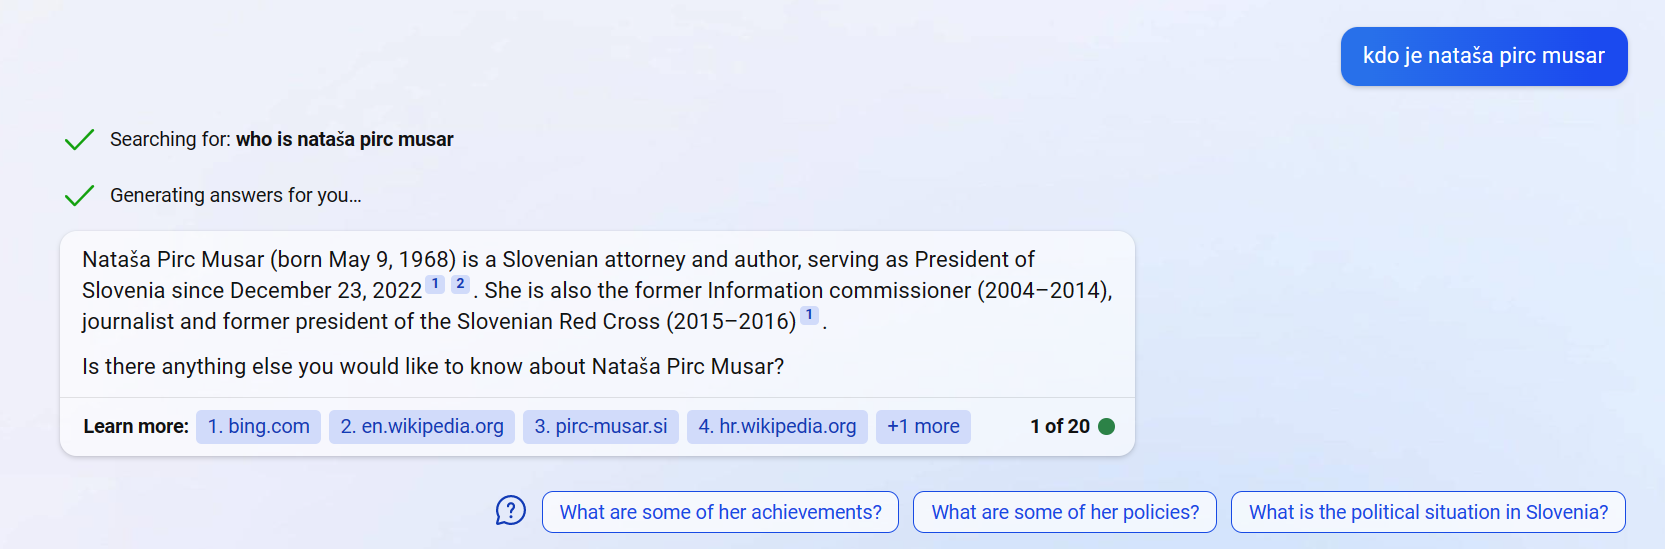Open the hr.wikipedia.org source link

[x=777, y=426]
